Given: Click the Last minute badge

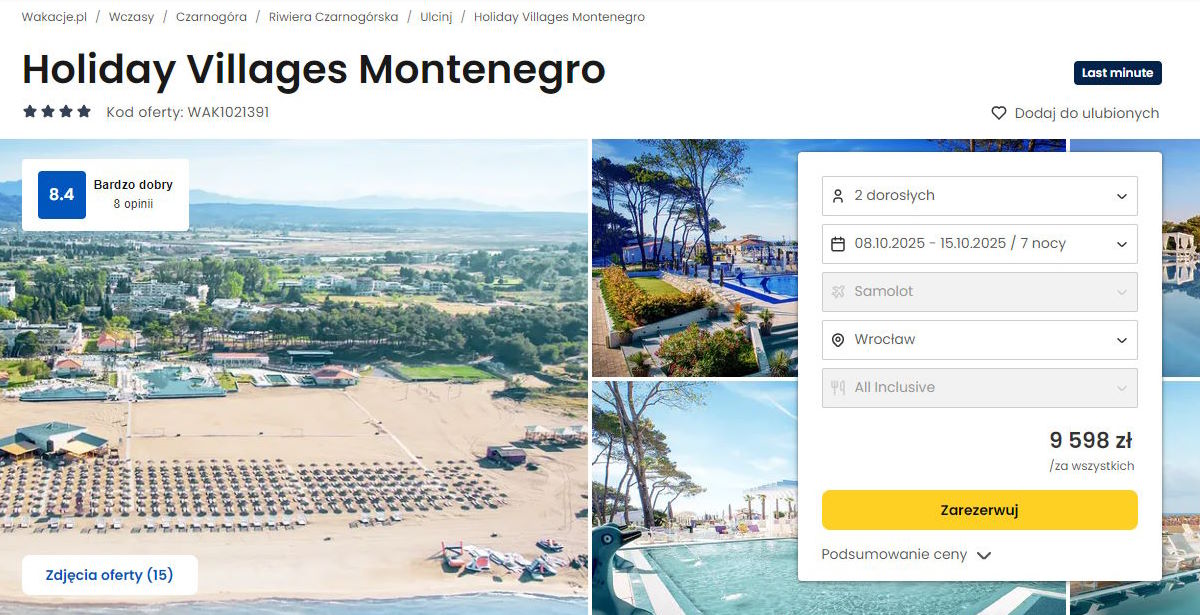Looking at the screenshot, I should [1117, 73].
